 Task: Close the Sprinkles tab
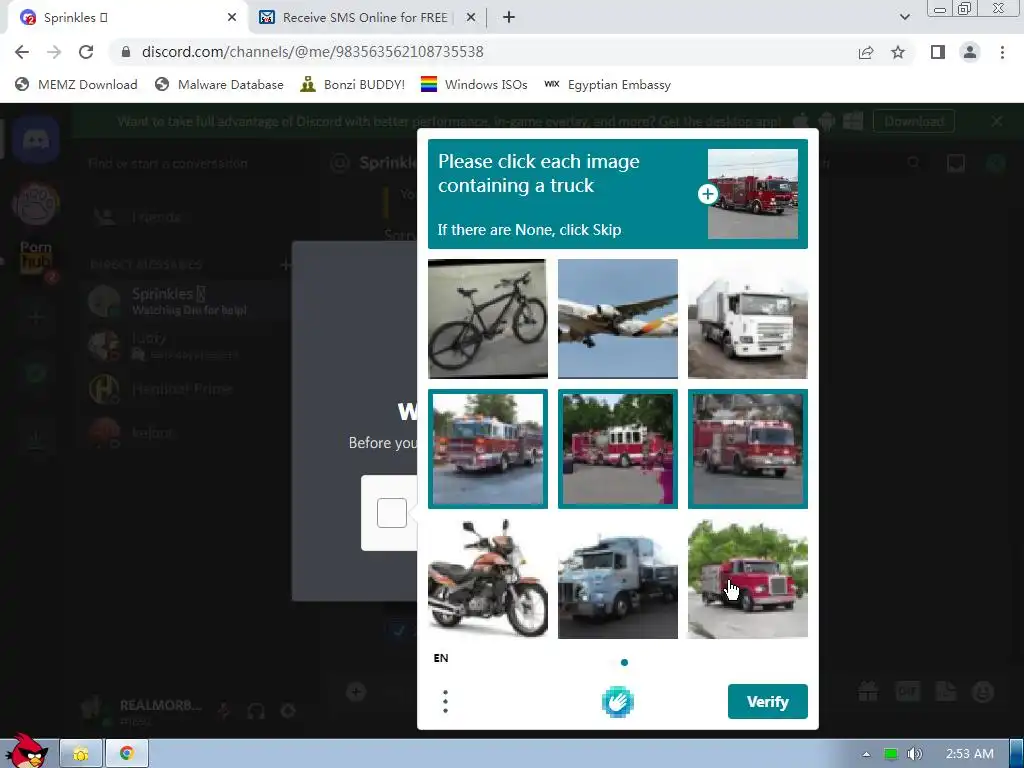[232, 18]
